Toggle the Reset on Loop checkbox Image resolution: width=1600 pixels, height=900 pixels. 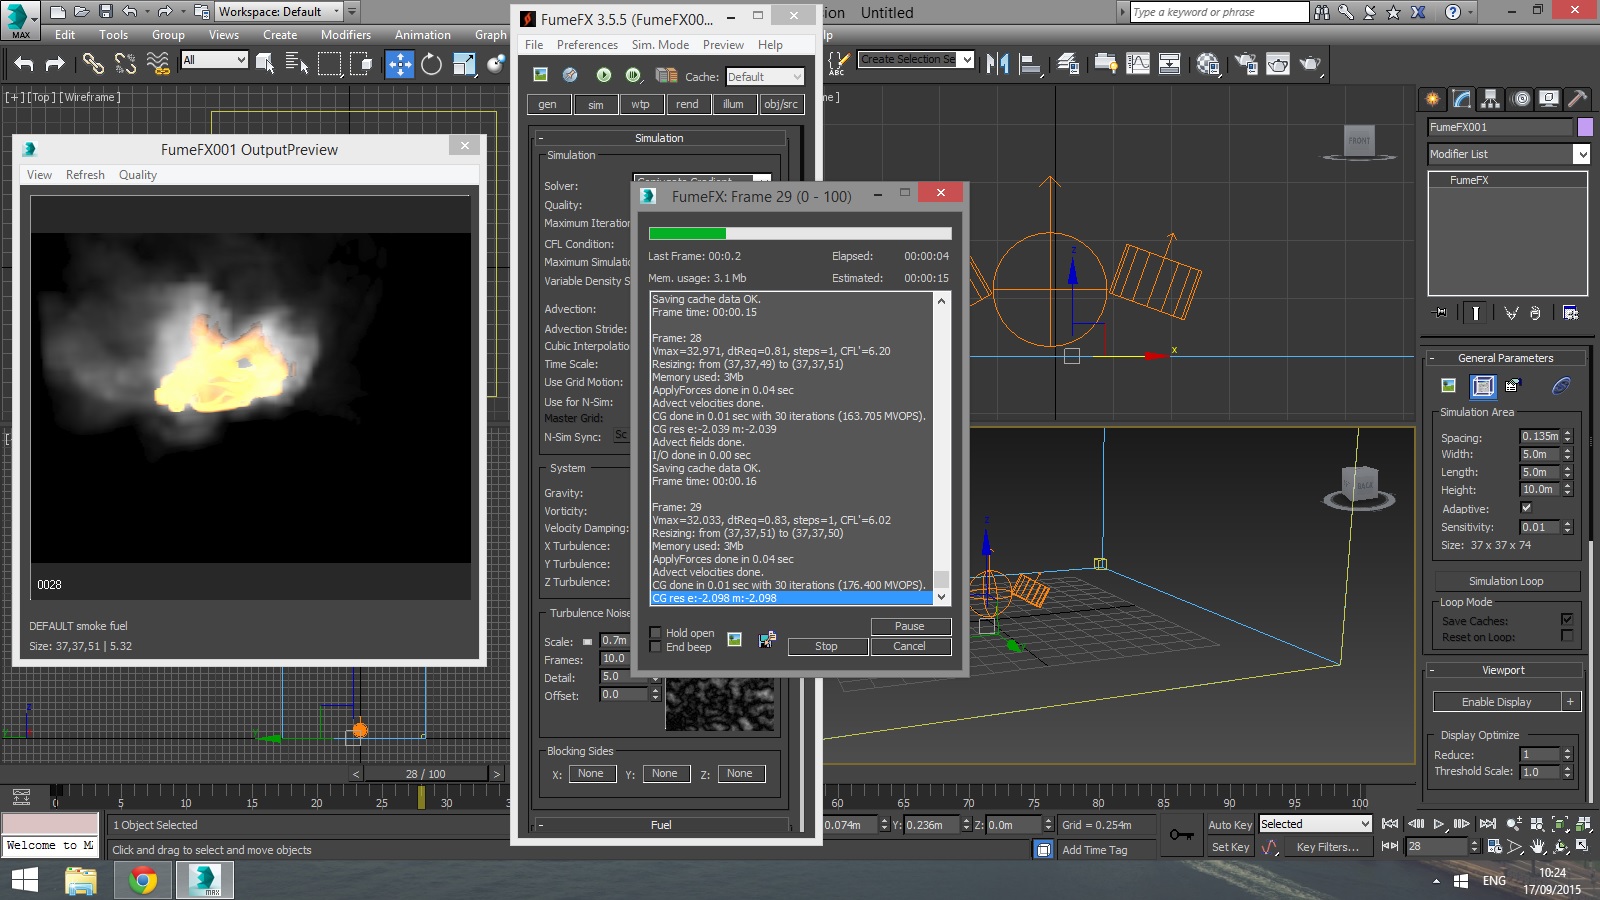[x=1567, y=636]
